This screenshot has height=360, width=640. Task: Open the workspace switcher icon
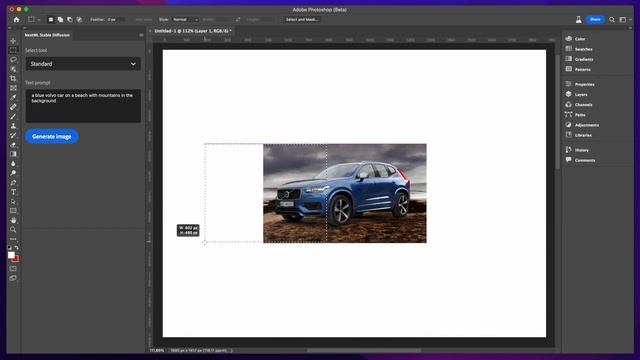pos(624,19)
